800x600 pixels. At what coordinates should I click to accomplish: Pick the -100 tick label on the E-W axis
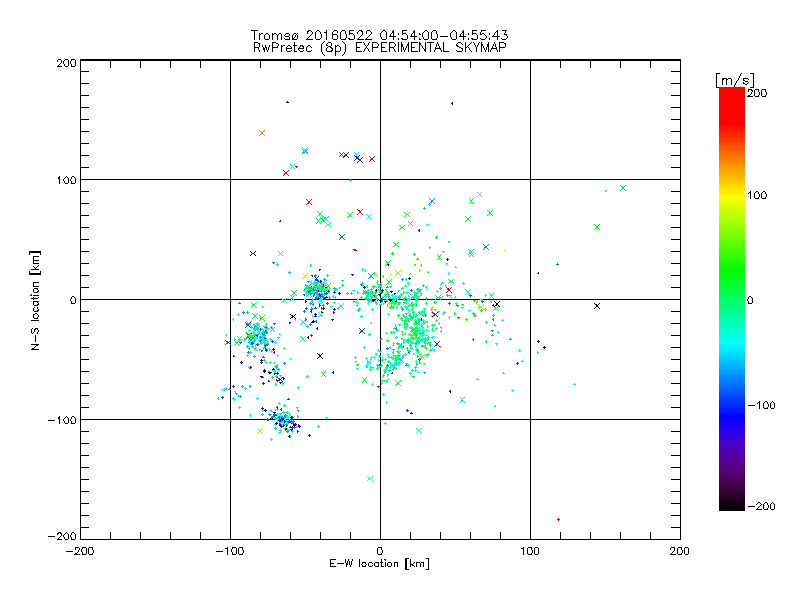click(x=230, y=551)
